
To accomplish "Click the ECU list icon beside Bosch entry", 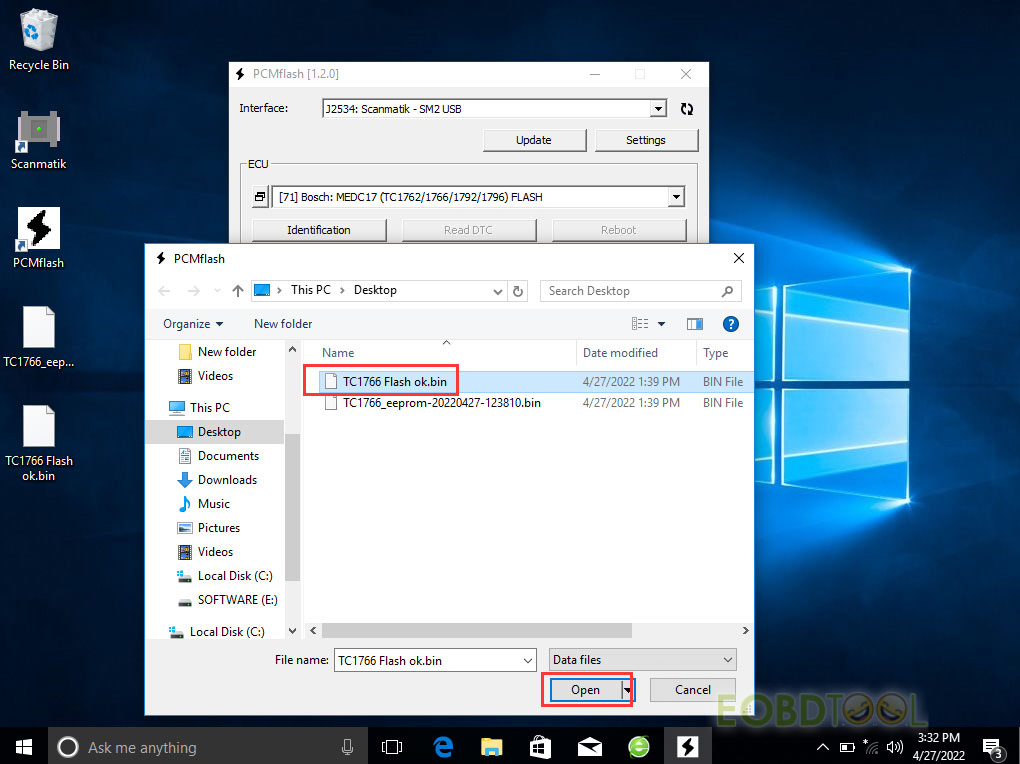I will 260,197.
